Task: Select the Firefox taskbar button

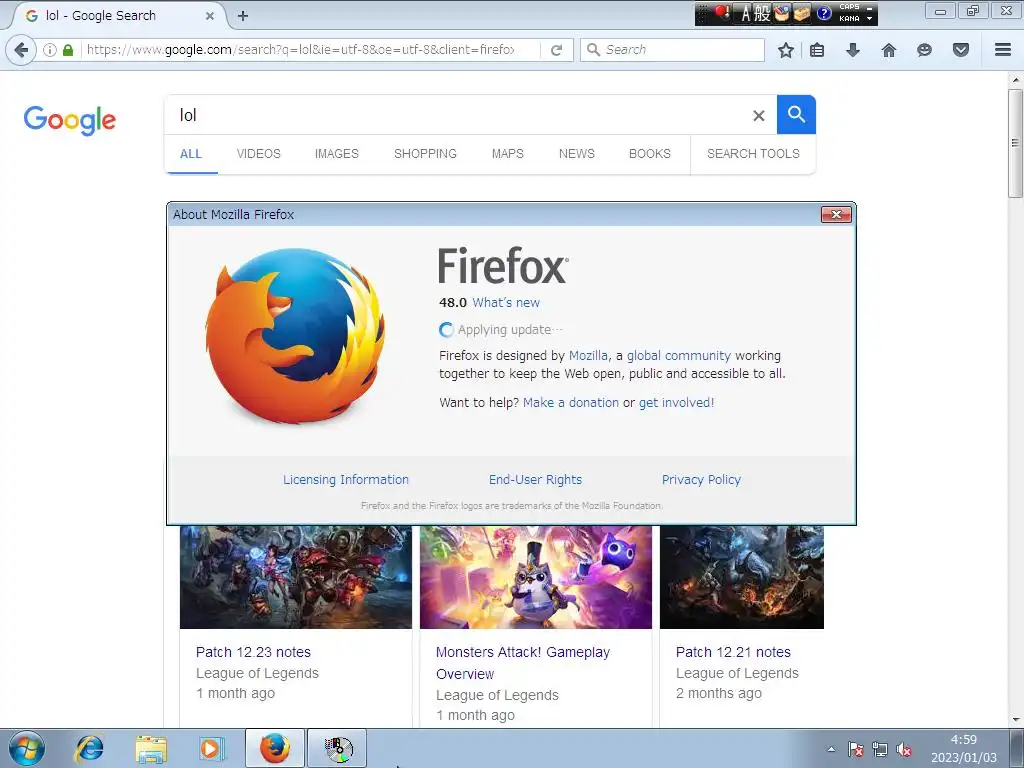Action: 275,749
